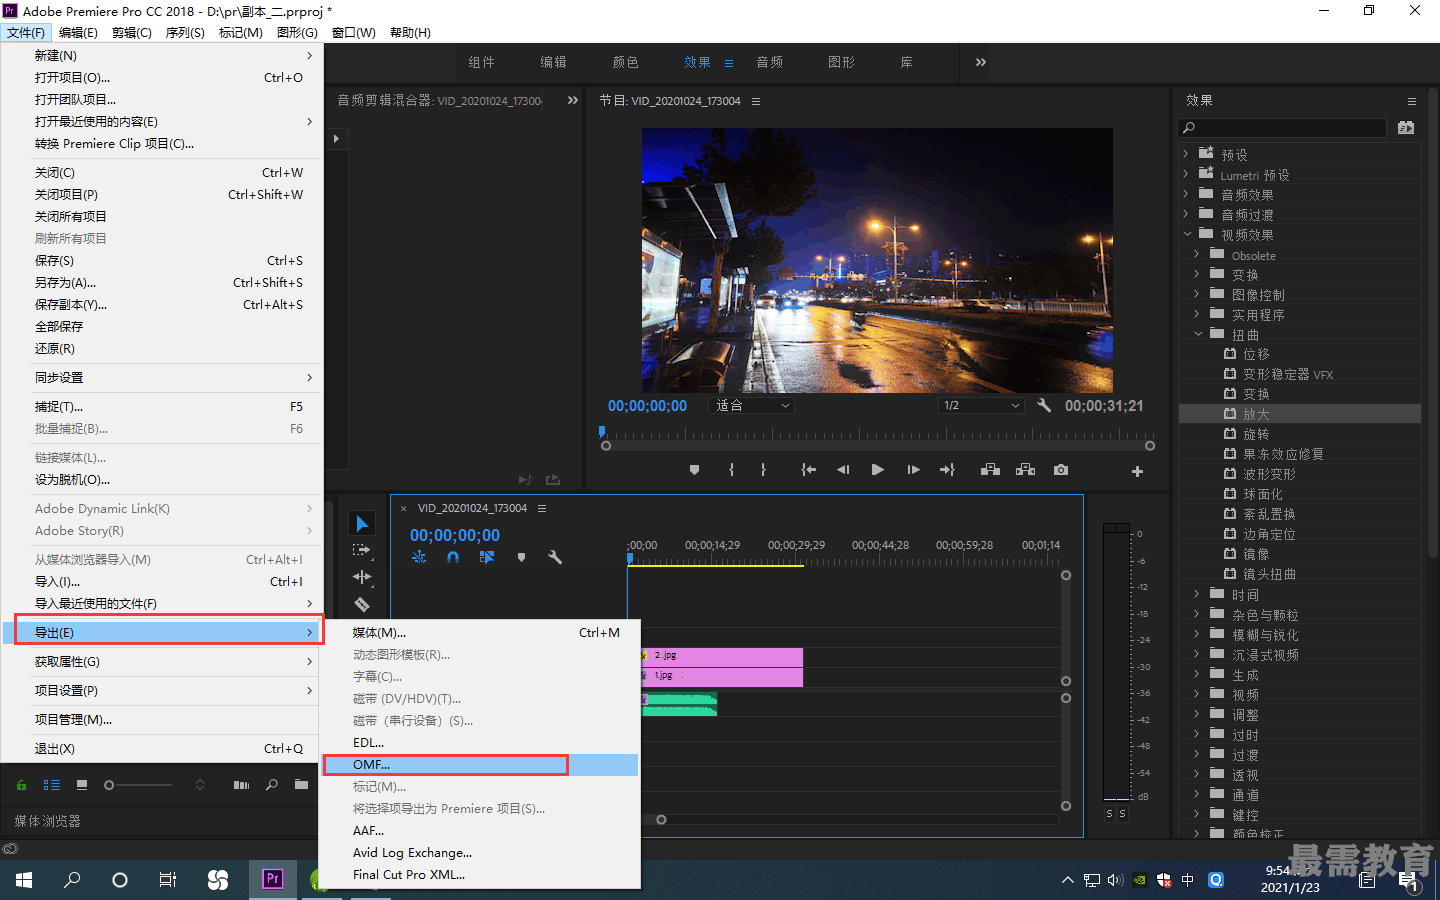The image size is (1440, 900).
Task: Open Windows taskbar search
Action: 72,880
